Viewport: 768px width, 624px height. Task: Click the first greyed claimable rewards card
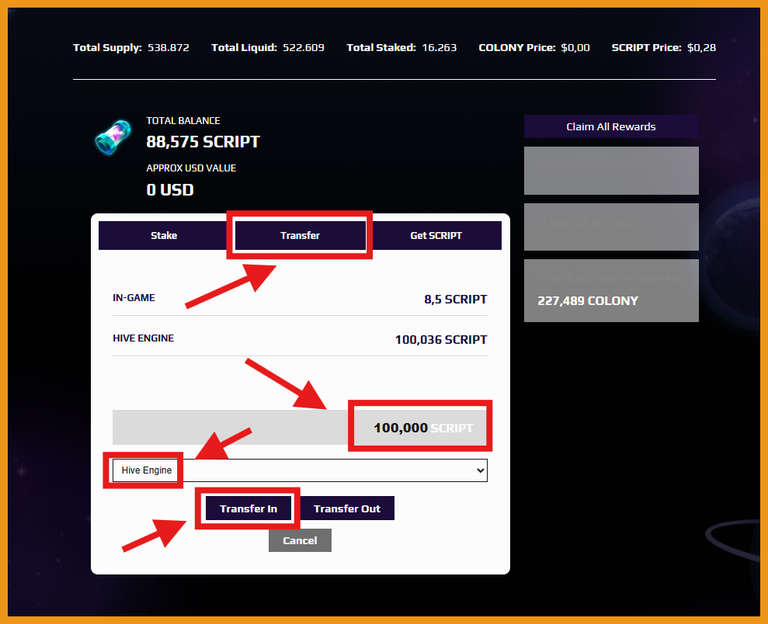[x=611, y=170]
